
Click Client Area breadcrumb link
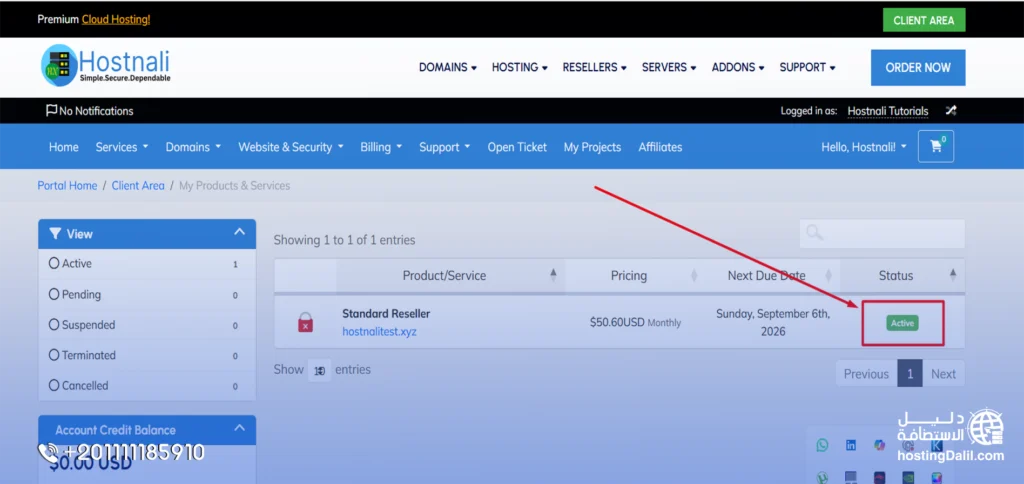138,186
